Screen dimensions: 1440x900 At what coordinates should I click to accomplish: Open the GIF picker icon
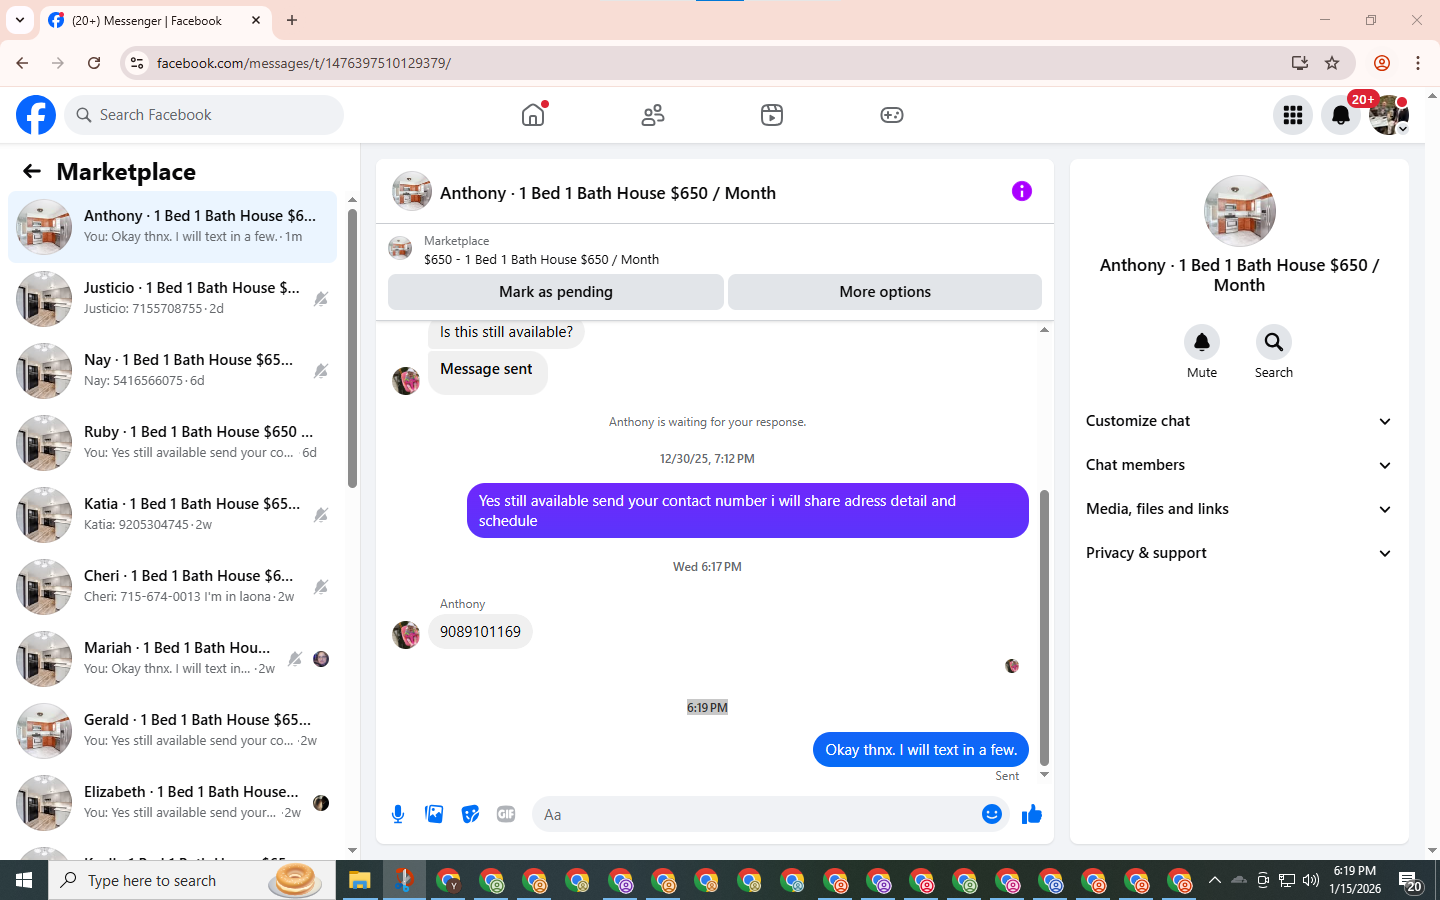click(506, 814)
